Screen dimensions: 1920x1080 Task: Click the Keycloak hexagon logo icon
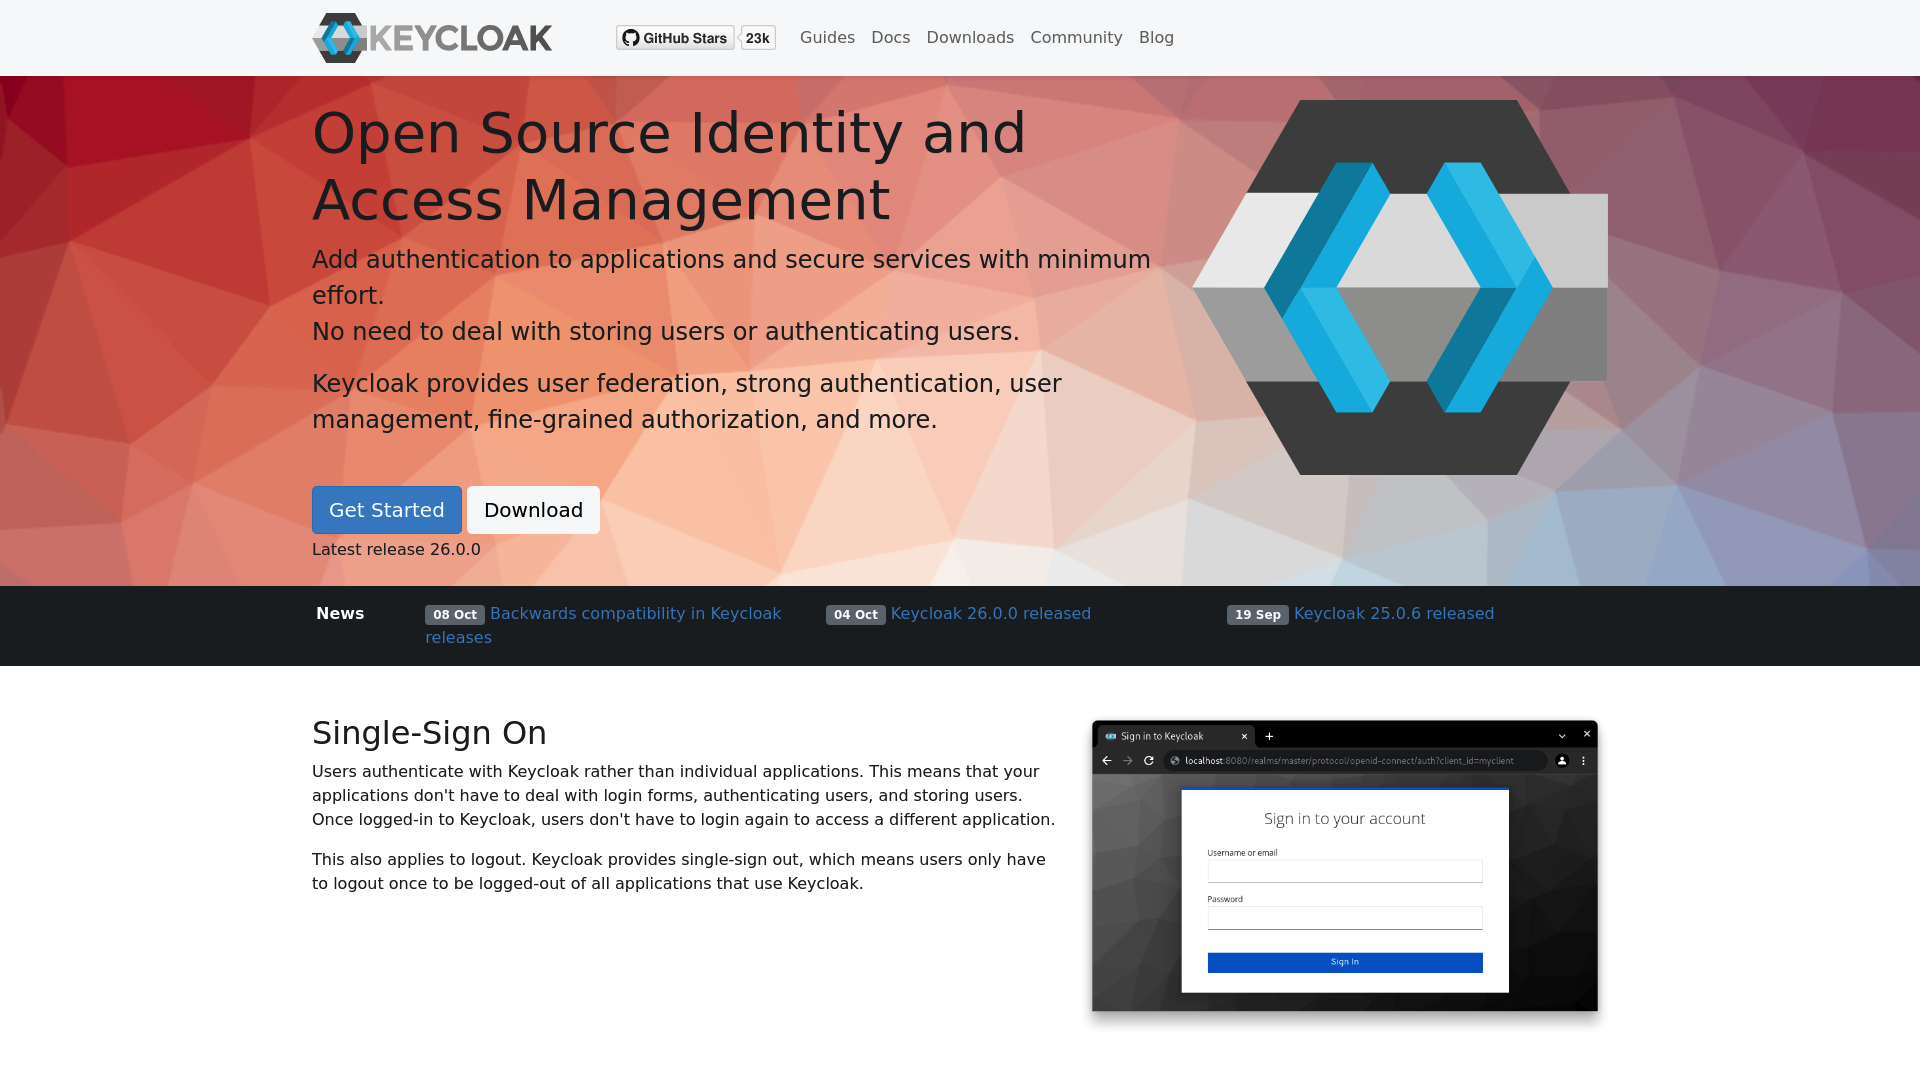pyautogui.click(x=339, y=37)
